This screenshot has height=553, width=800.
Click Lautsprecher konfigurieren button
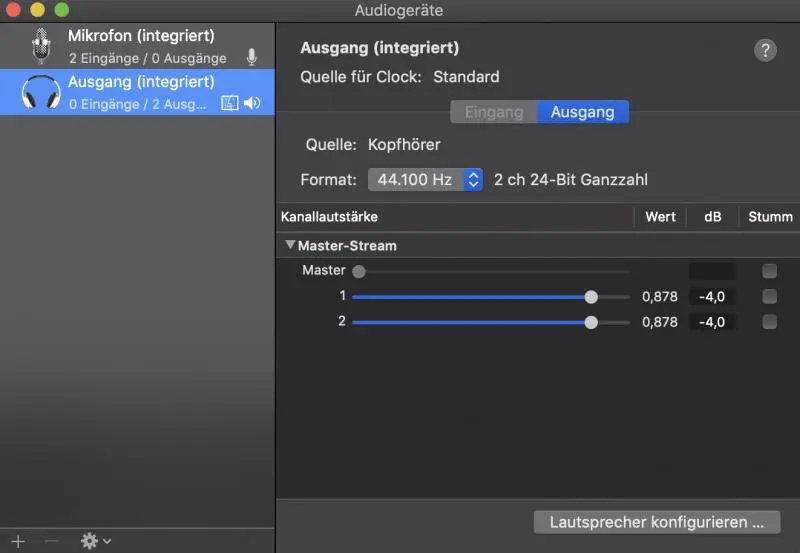pos(657,522)
